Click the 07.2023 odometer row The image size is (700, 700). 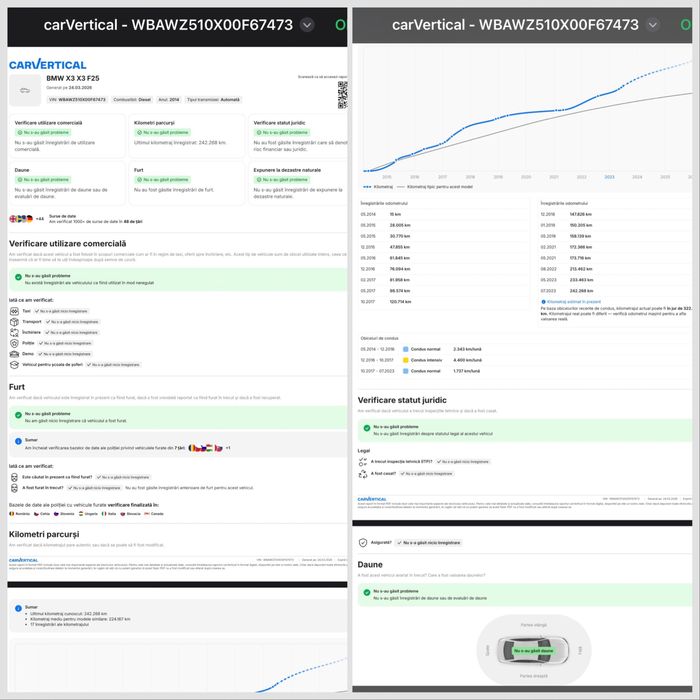[x=615, y=291]
